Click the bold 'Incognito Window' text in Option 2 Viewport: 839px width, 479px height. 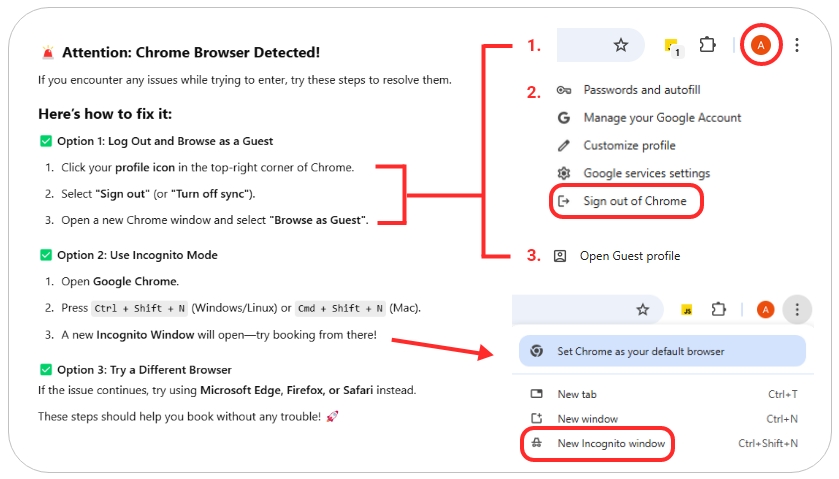point(145,335)
